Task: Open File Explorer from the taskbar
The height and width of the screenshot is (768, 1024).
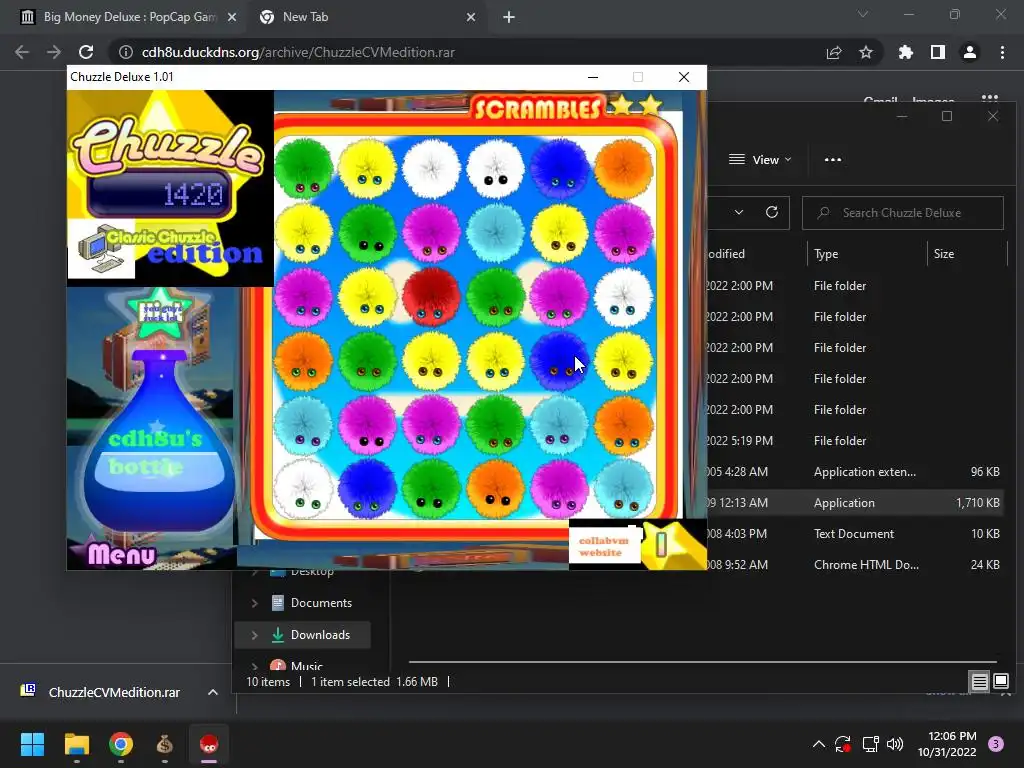Action: click(76, 744)
